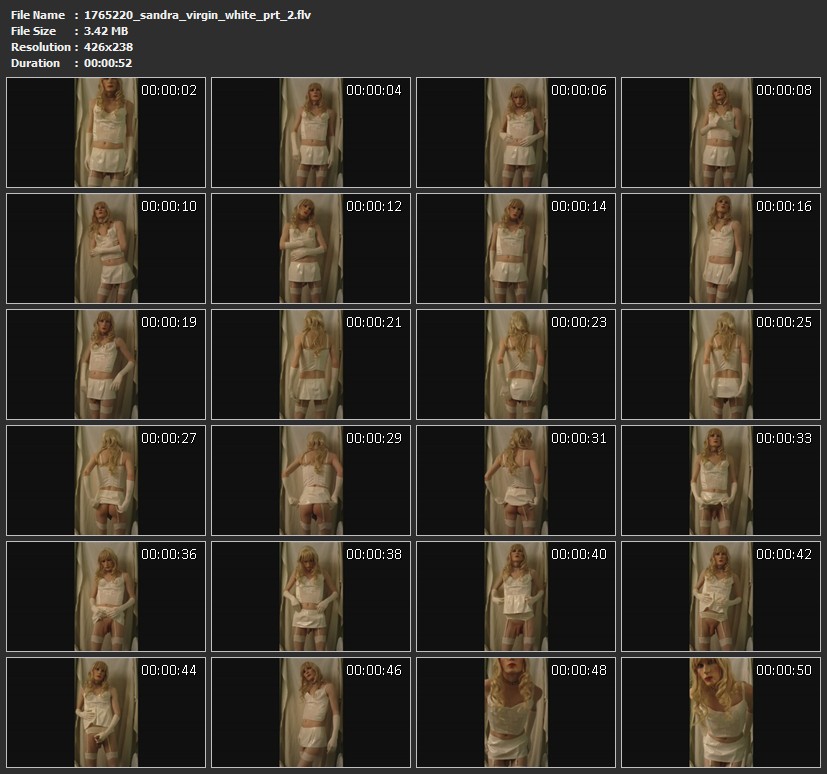
Task: Open the frame at 00:00:19
Action: pyautogui.click(x=106, y=364)
